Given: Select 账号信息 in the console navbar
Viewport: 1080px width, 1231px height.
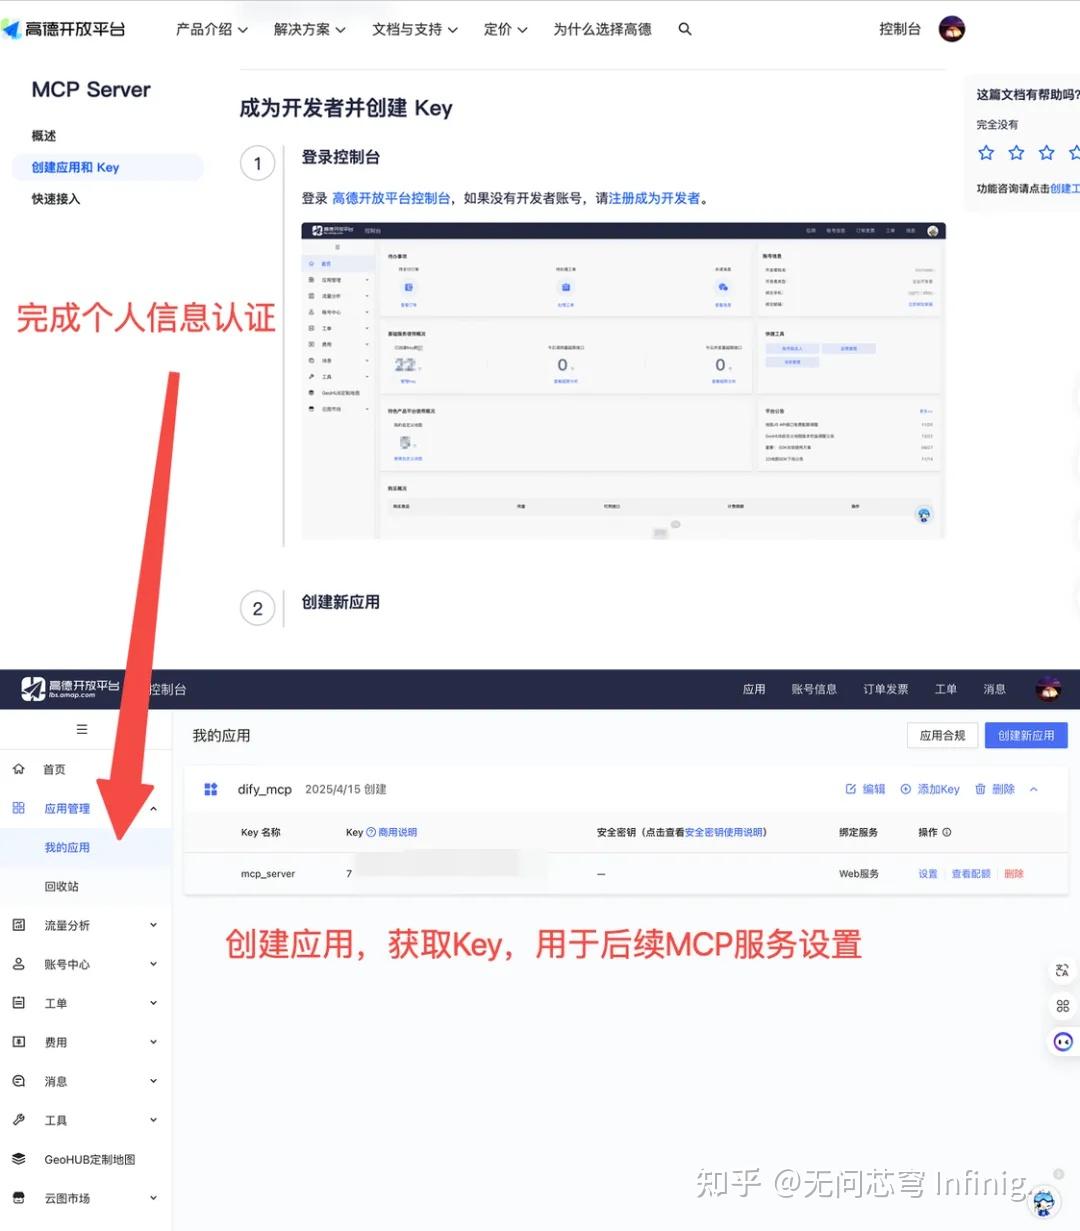Looking at the screenshot, I should [813, 689].
